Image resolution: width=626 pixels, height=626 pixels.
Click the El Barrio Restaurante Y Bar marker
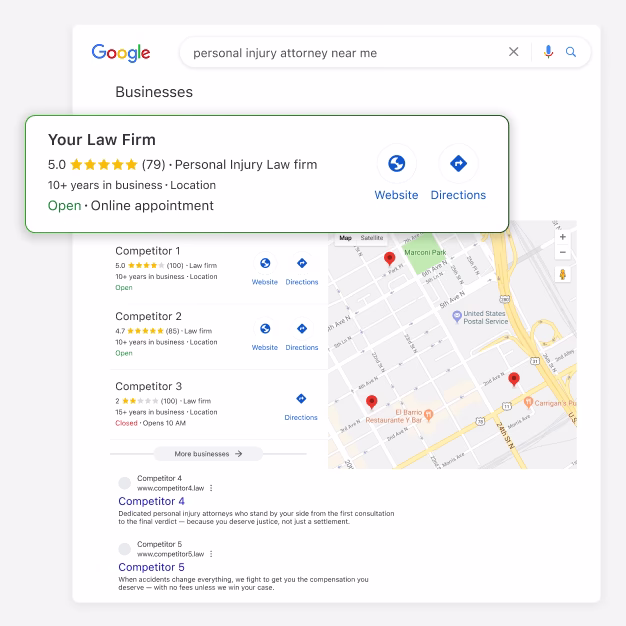(428, 416)
